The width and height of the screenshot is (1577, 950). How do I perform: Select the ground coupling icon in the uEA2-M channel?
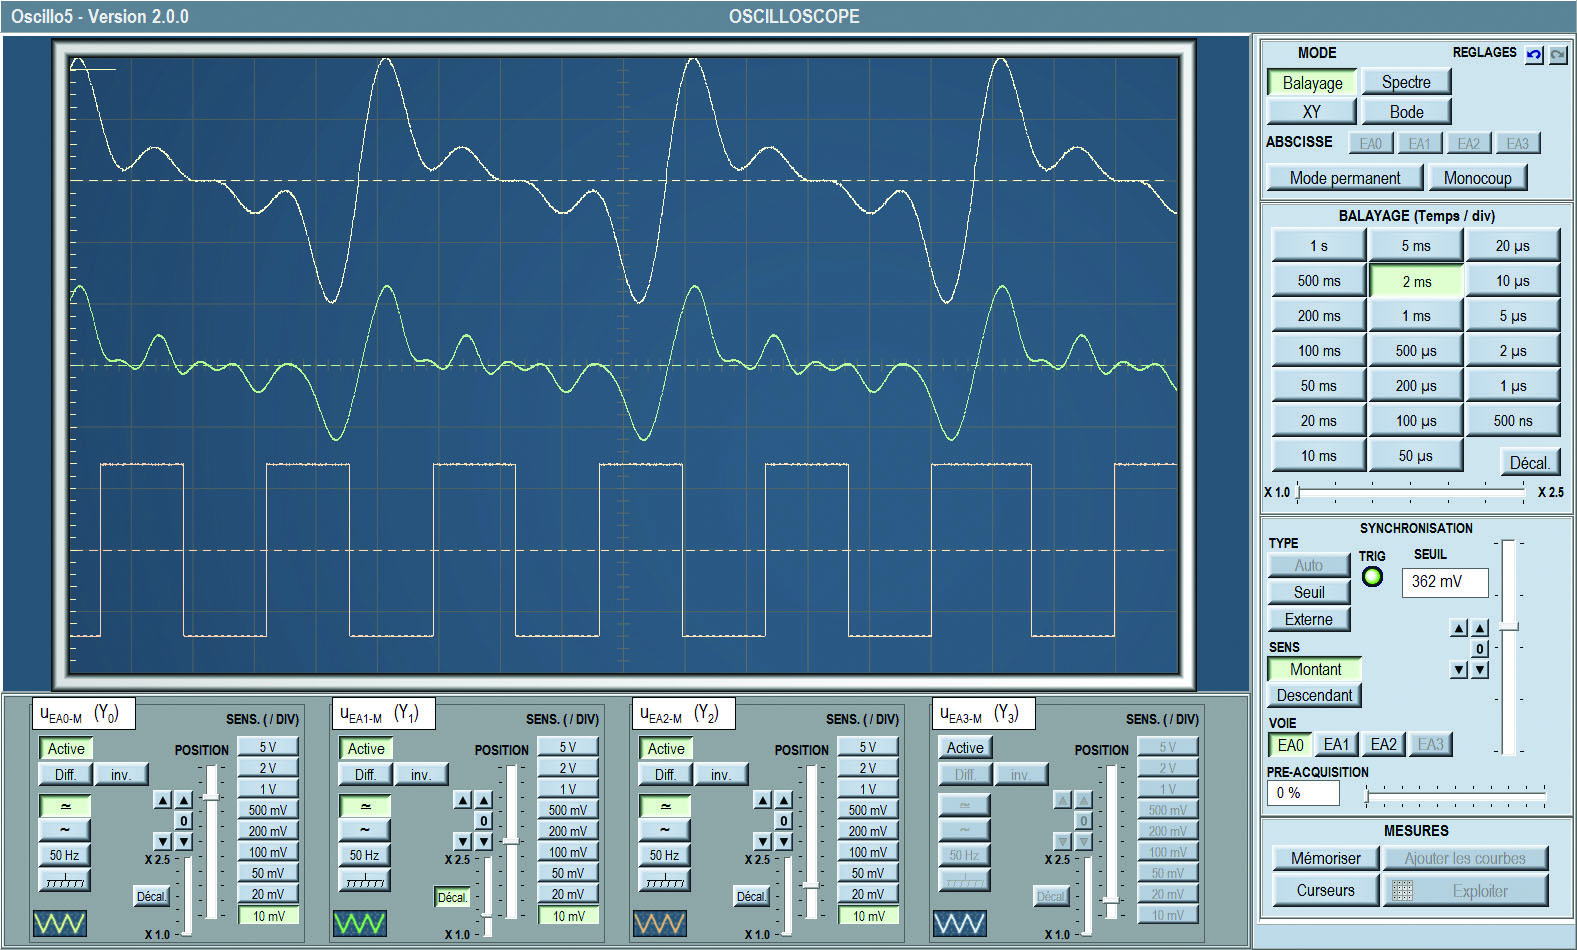[x=664, y=880]
